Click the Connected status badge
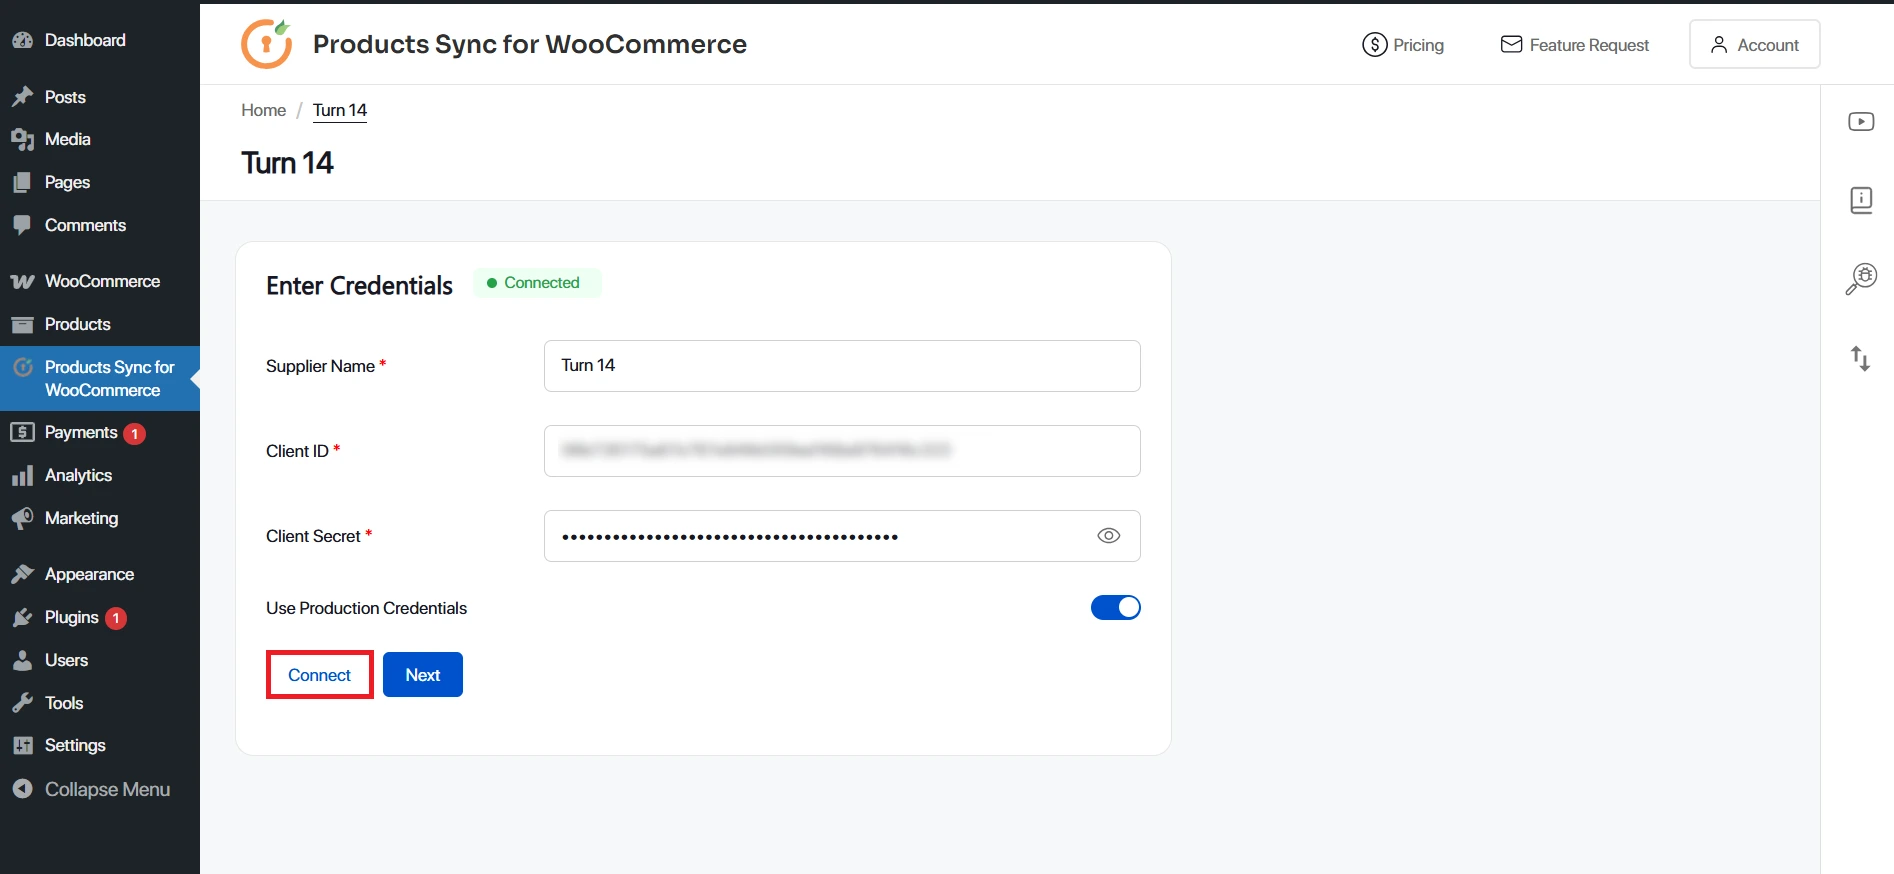 point(538,283)
